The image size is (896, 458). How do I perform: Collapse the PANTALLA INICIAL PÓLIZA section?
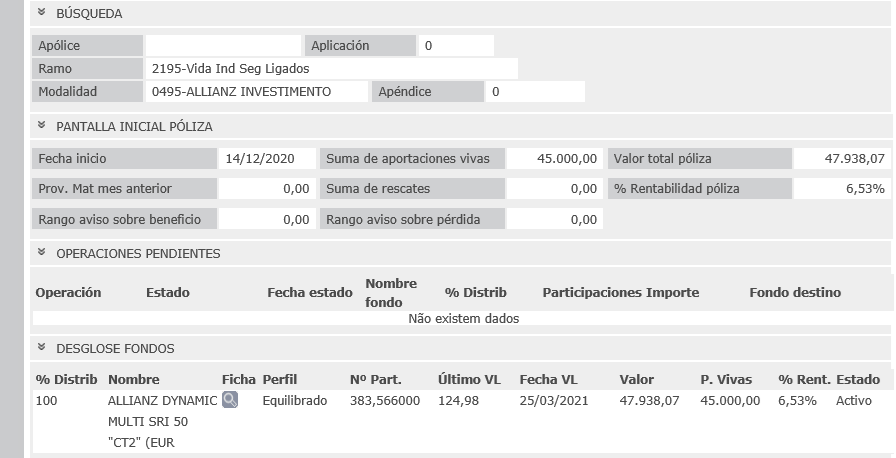(x=42, y=126)
